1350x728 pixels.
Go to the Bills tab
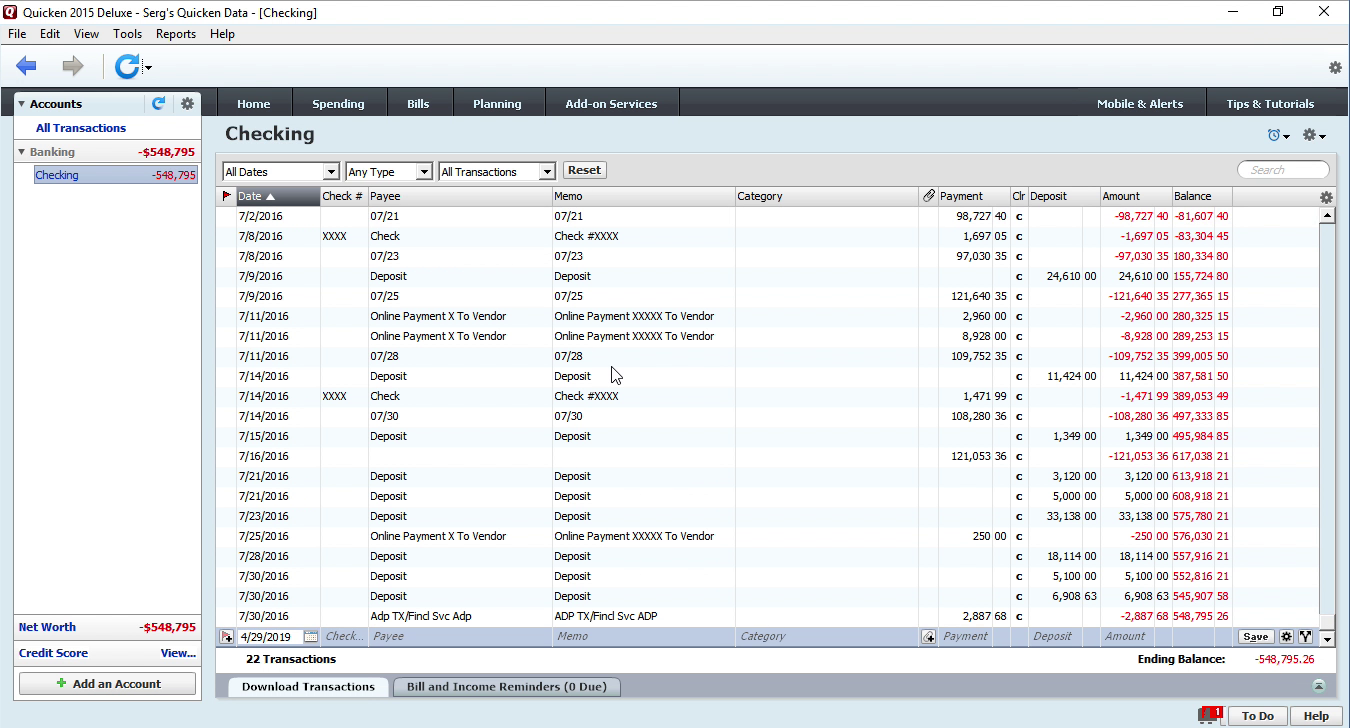(418, 103)
